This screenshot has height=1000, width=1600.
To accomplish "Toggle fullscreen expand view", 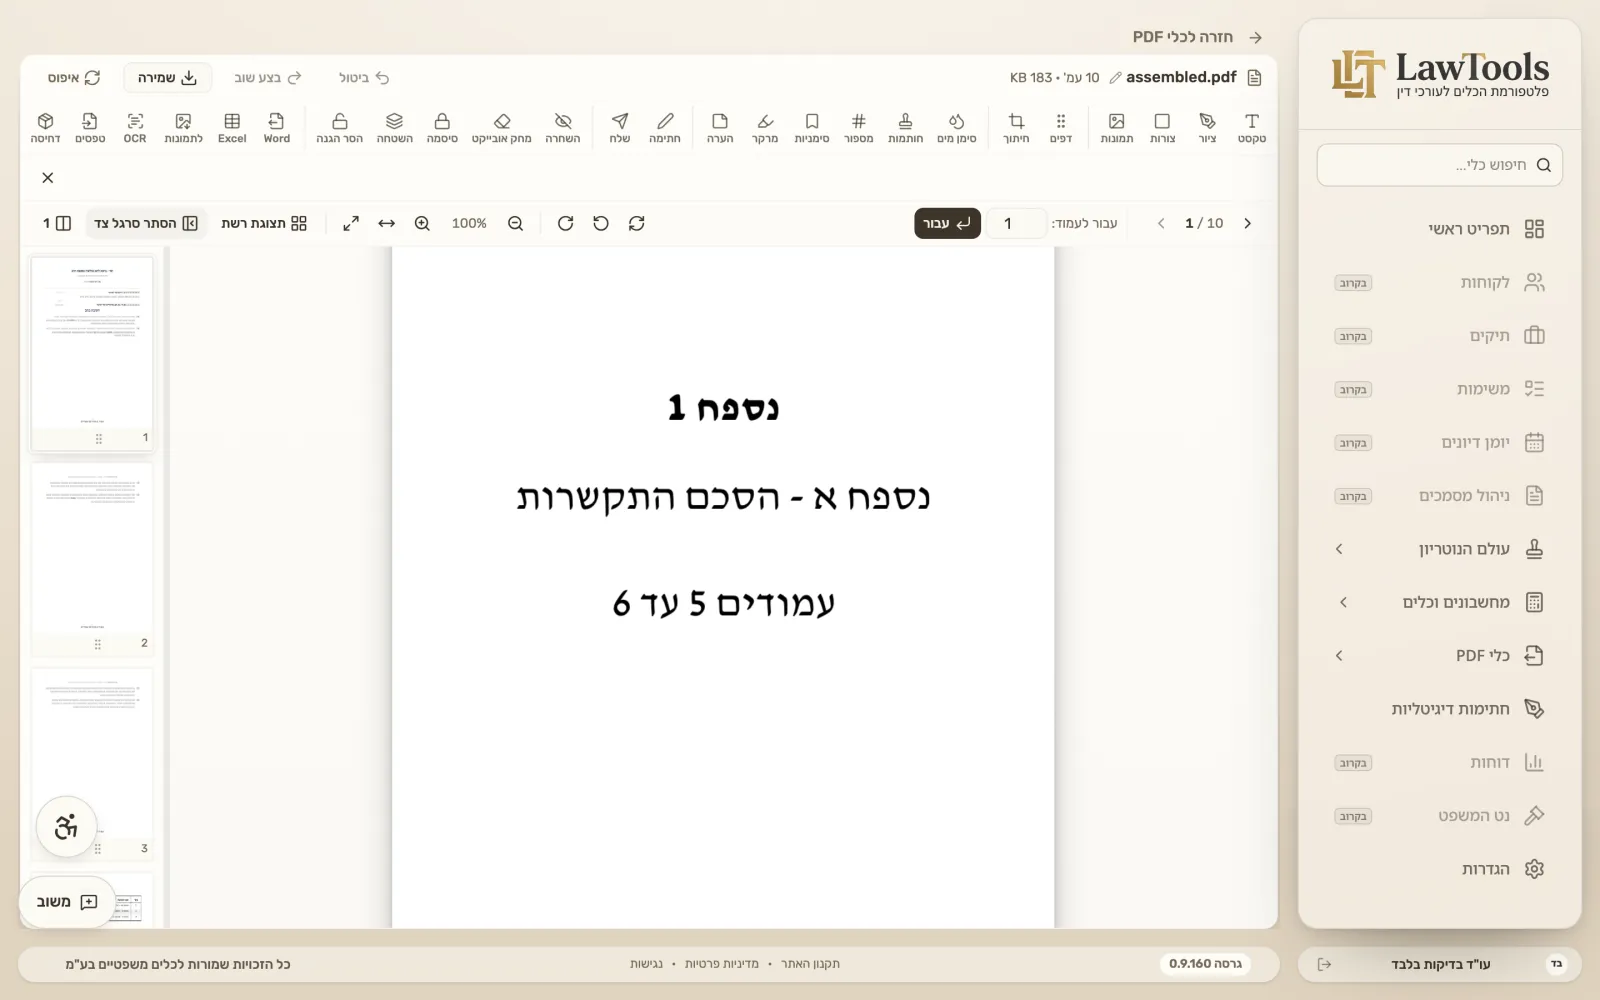I will [351, 223].
